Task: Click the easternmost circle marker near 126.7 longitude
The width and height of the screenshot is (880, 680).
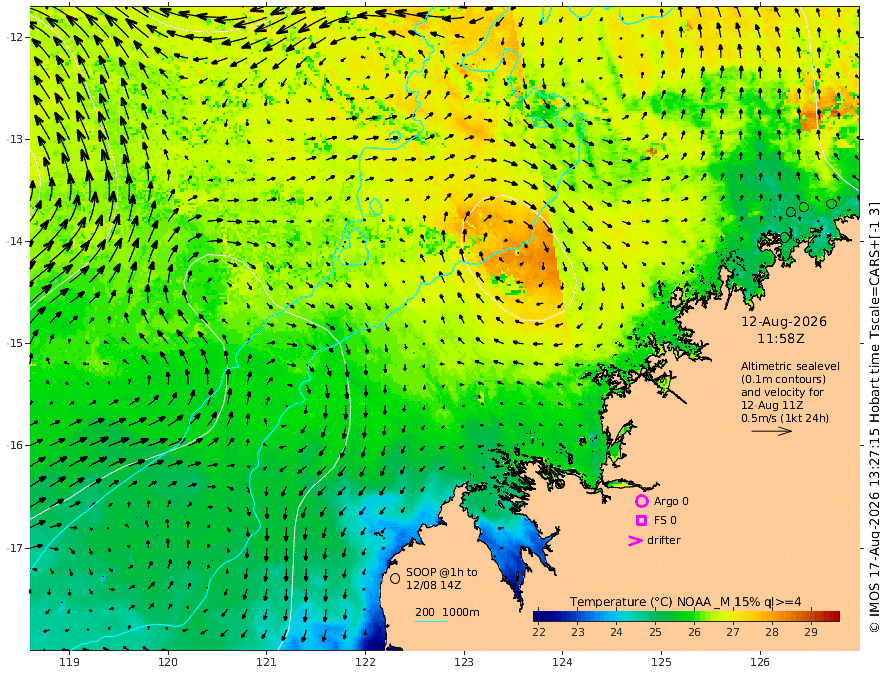Action: click(x=831, y=203)
